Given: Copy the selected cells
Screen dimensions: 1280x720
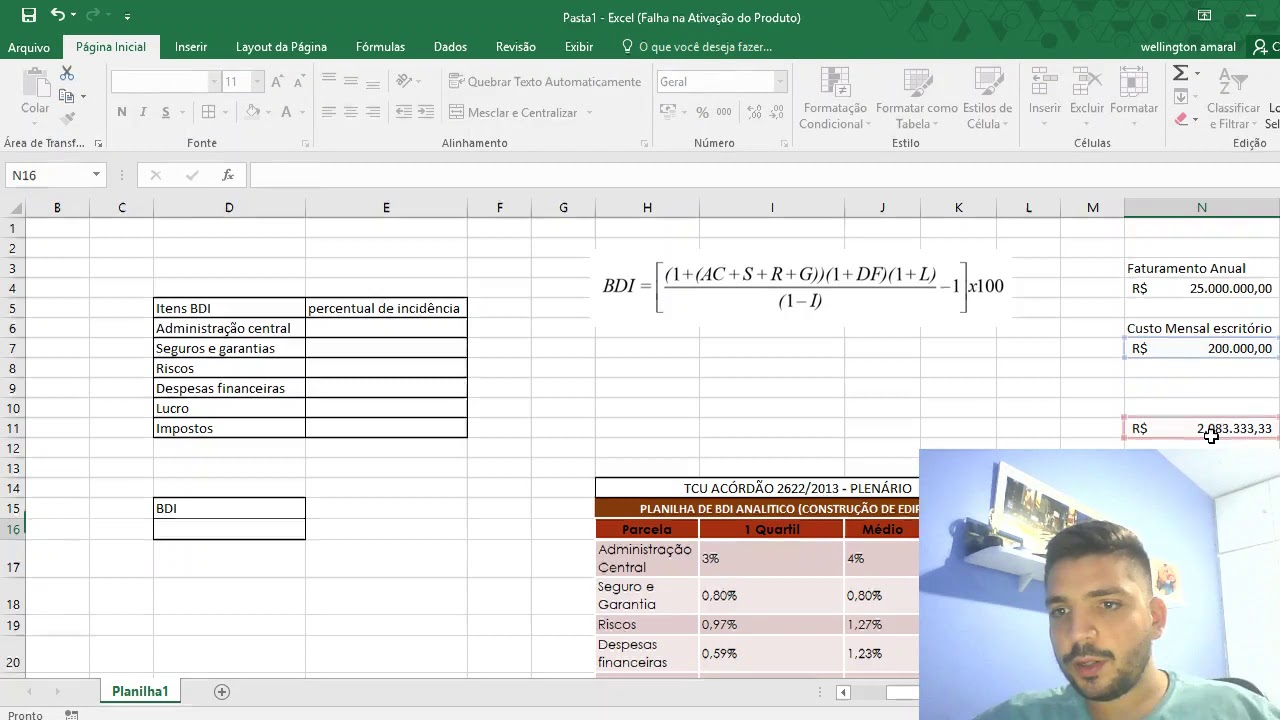Looking at the screenshot, I should [67, 96].
